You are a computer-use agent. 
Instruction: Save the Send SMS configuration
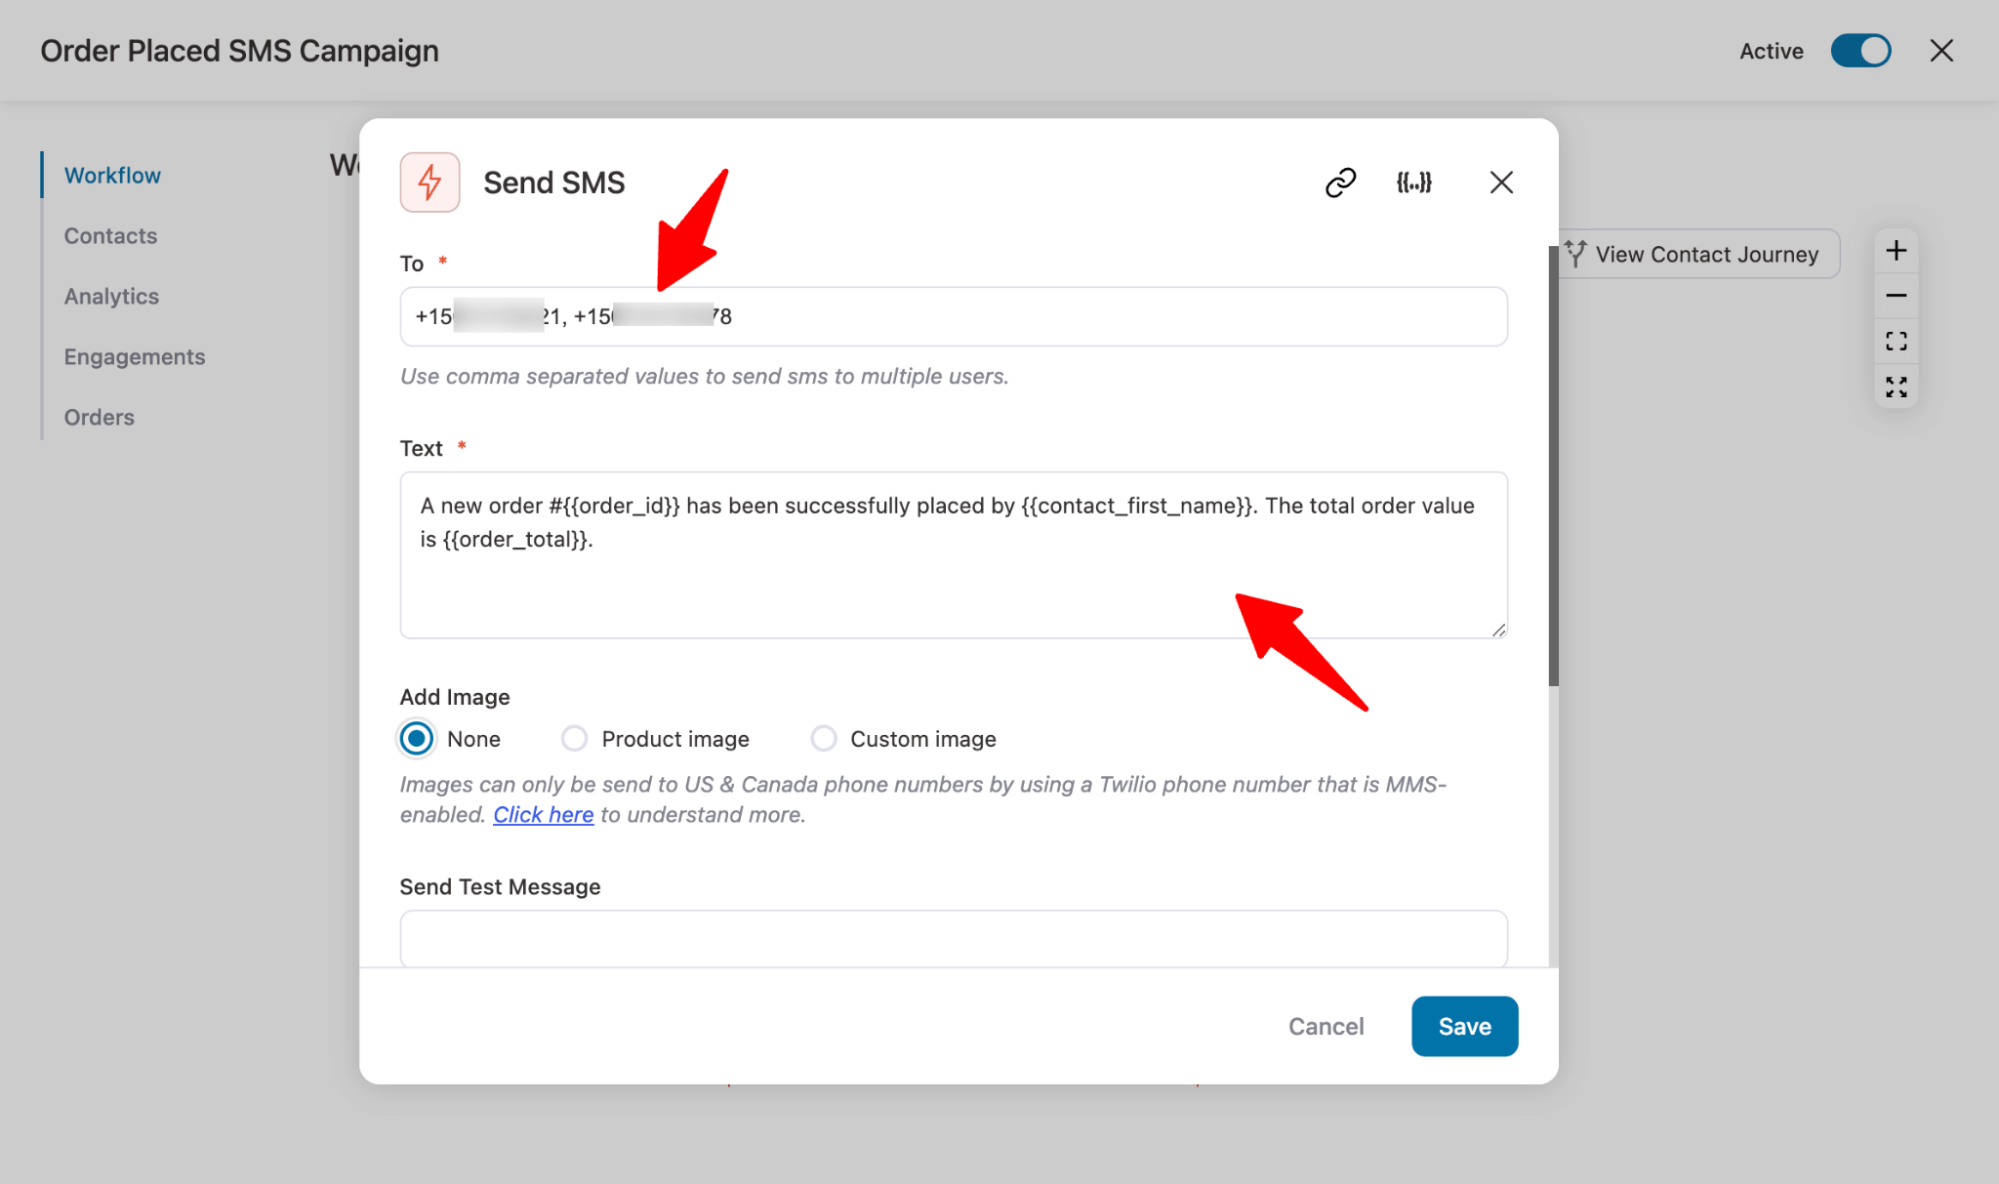(x=1464, y=1025)
